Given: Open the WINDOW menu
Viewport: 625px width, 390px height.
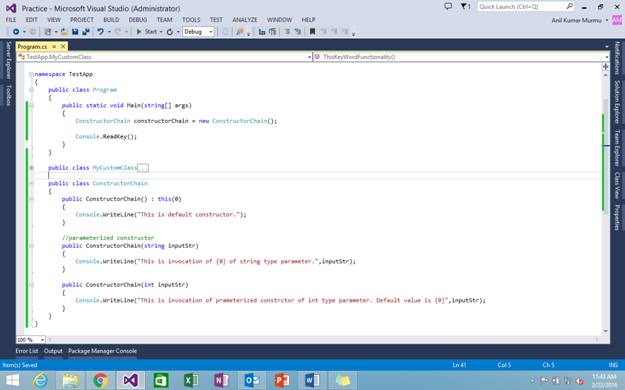Looking at the screenshot, I should (279, 20).
